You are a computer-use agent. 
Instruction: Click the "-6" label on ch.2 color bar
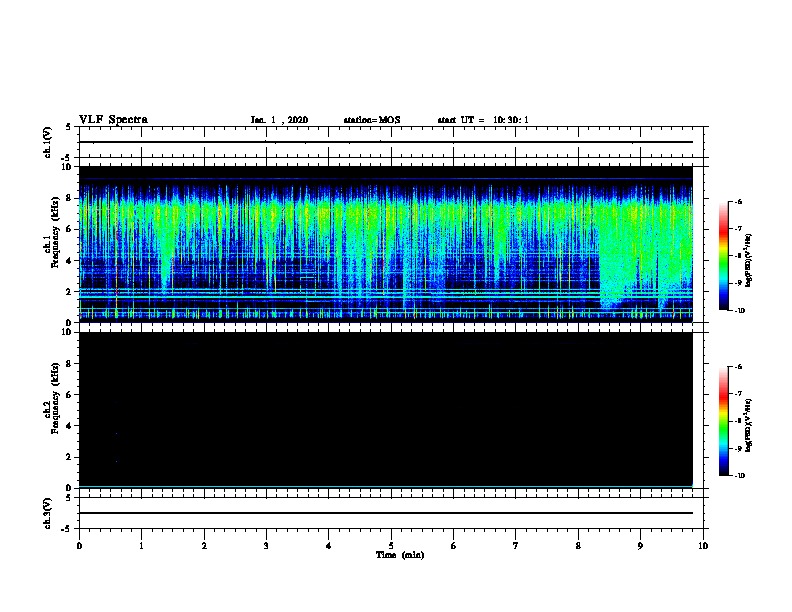click(738, 367)
